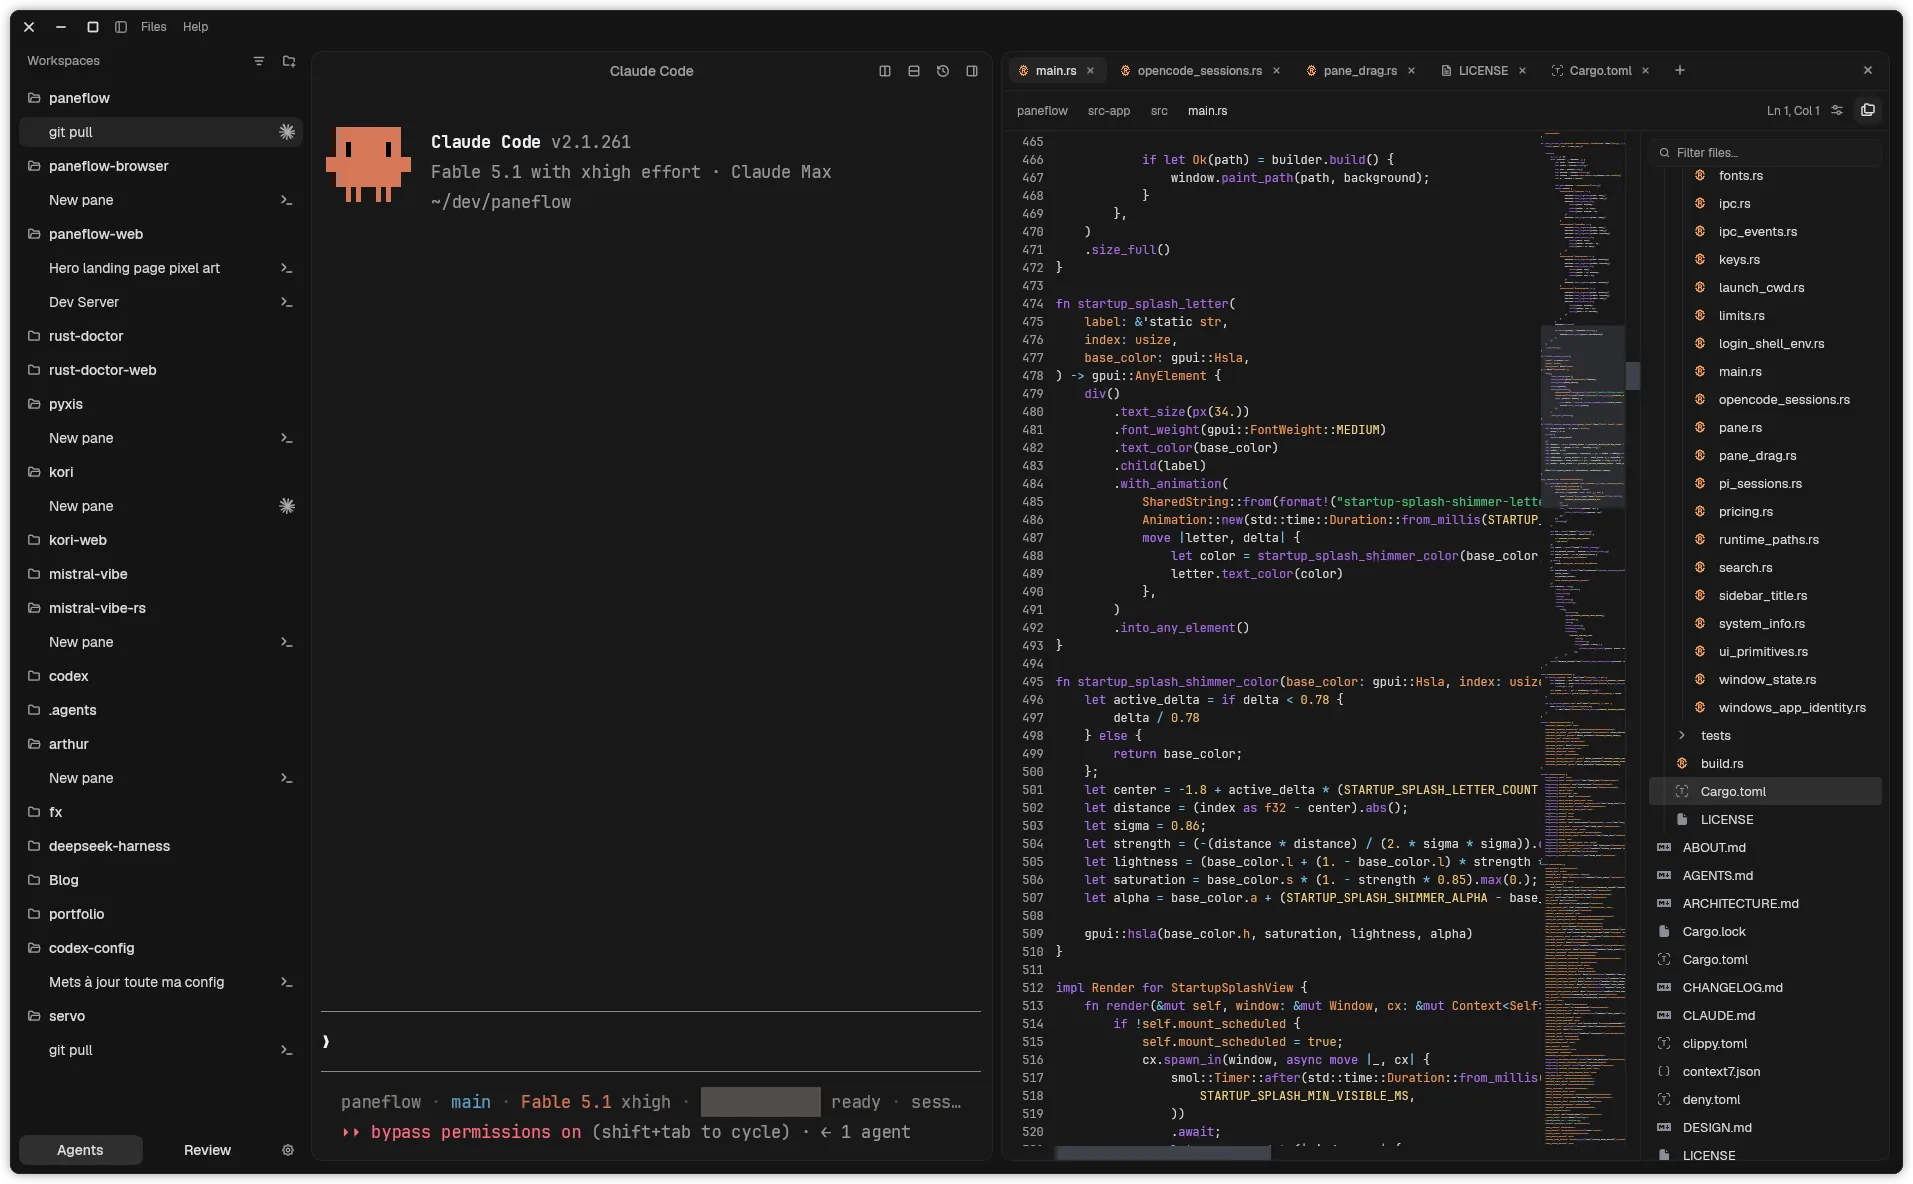The image size is (1913, 1184).
Task: Open CHANGELOG.md in file tree
Action: click(x=1732, y=988)
